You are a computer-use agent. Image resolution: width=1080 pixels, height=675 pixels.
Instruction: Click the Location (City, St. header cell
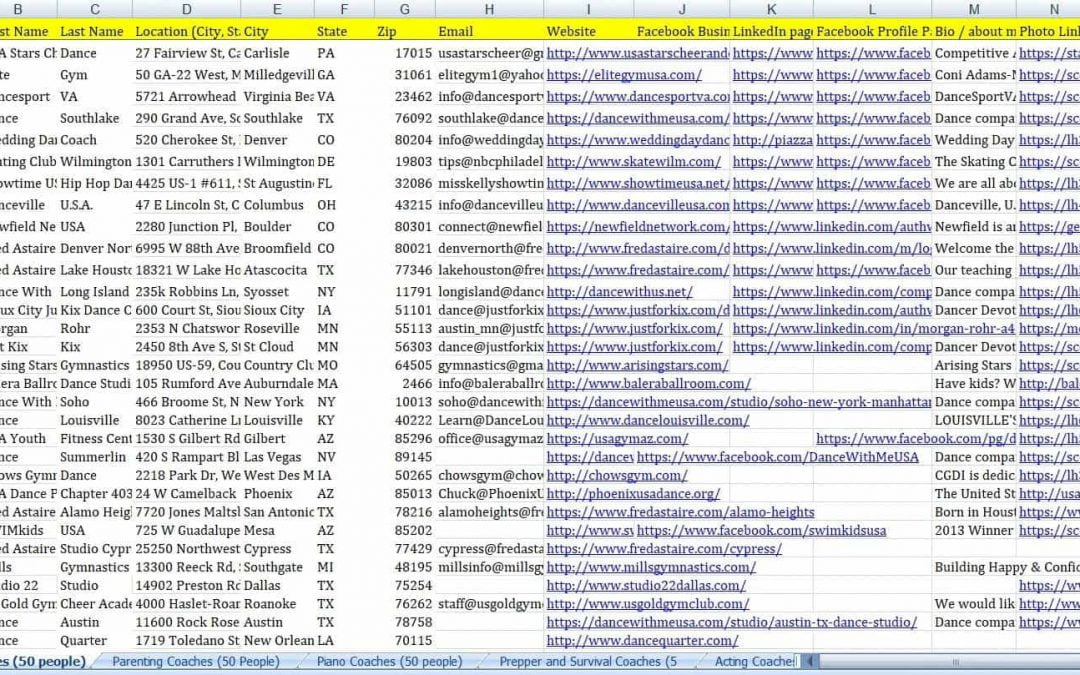pyautogui.click(x=187, y=31)
